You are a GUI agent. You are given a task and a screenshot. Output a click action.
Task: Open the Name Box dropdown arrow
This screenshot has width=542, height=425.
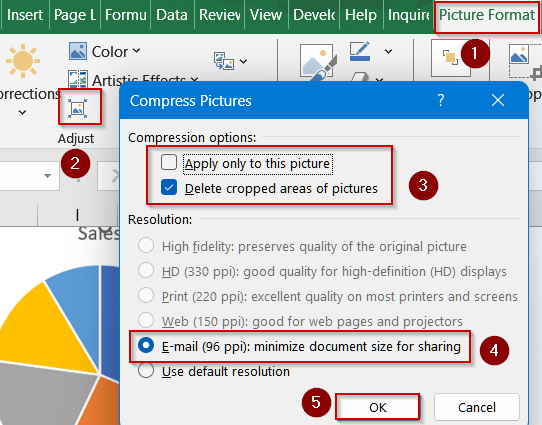coord(47,176)
